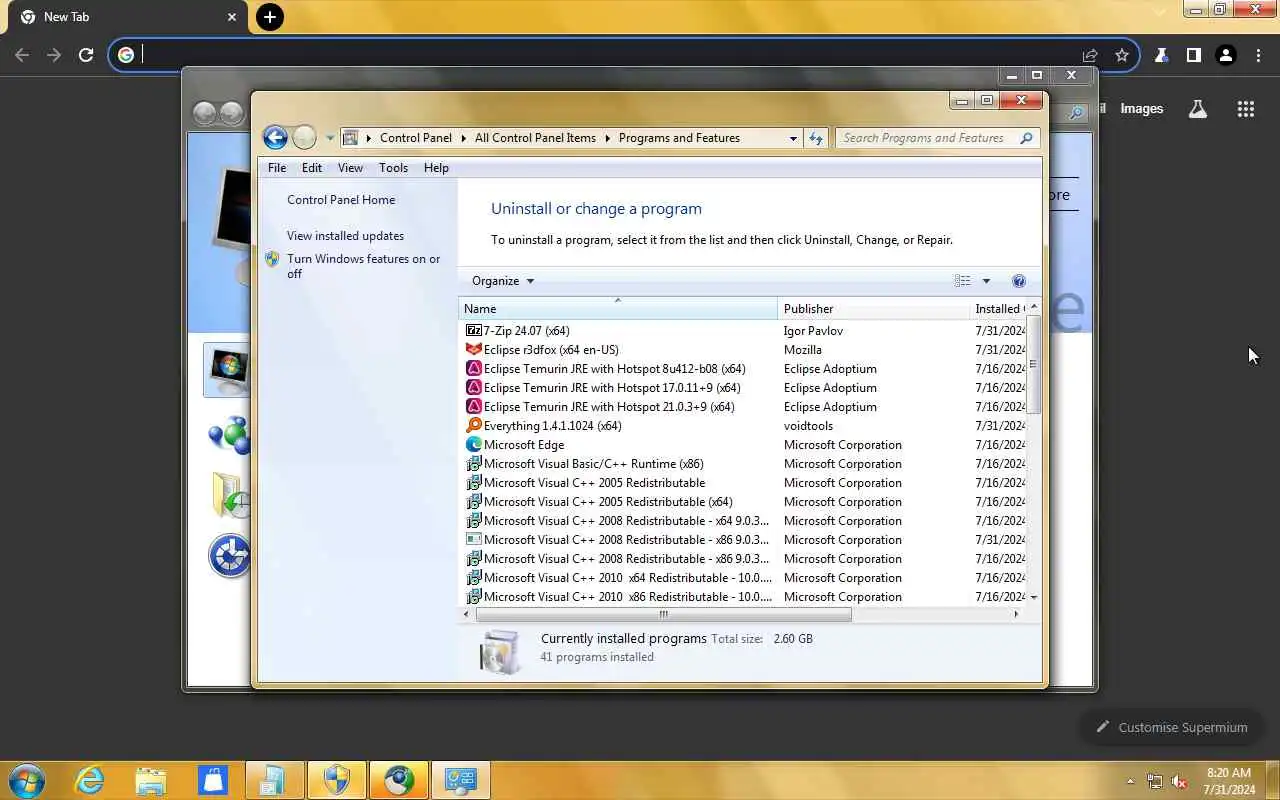Open View installed updates link
Screen dimensions: 1280x800
coord(345,236)
